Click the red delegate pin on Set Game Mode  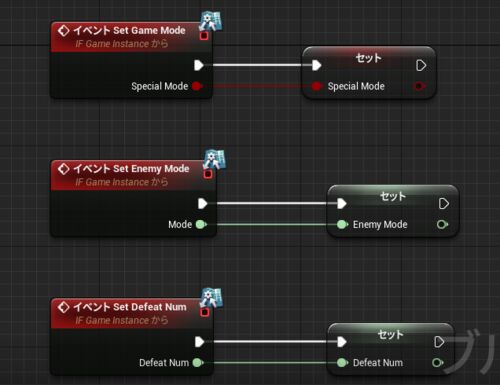pos(204,36)
